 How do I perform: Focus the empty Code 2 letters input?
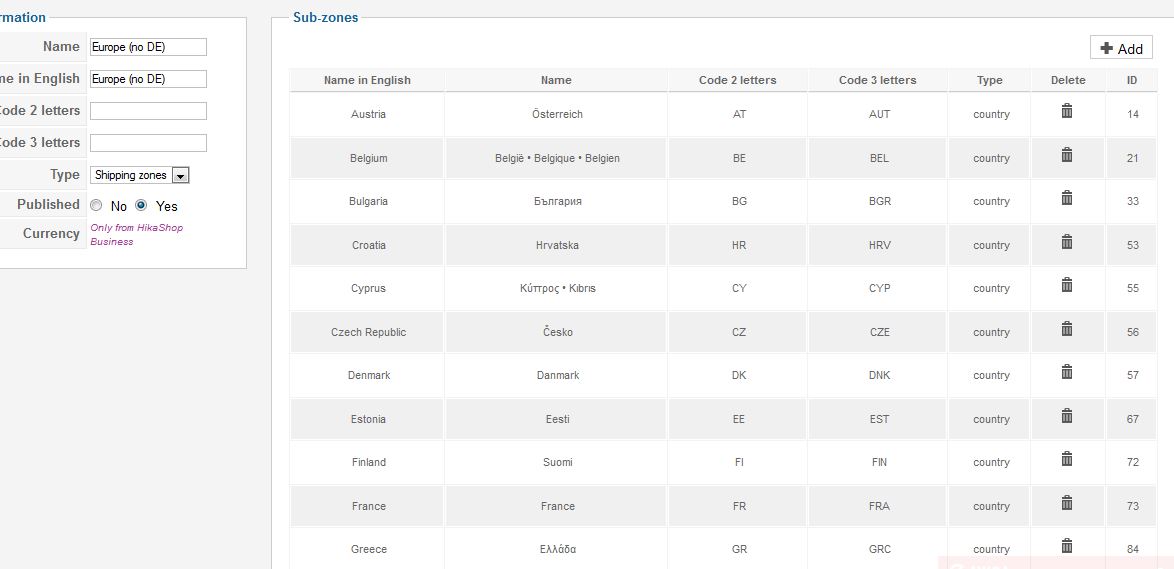[148, 111]
